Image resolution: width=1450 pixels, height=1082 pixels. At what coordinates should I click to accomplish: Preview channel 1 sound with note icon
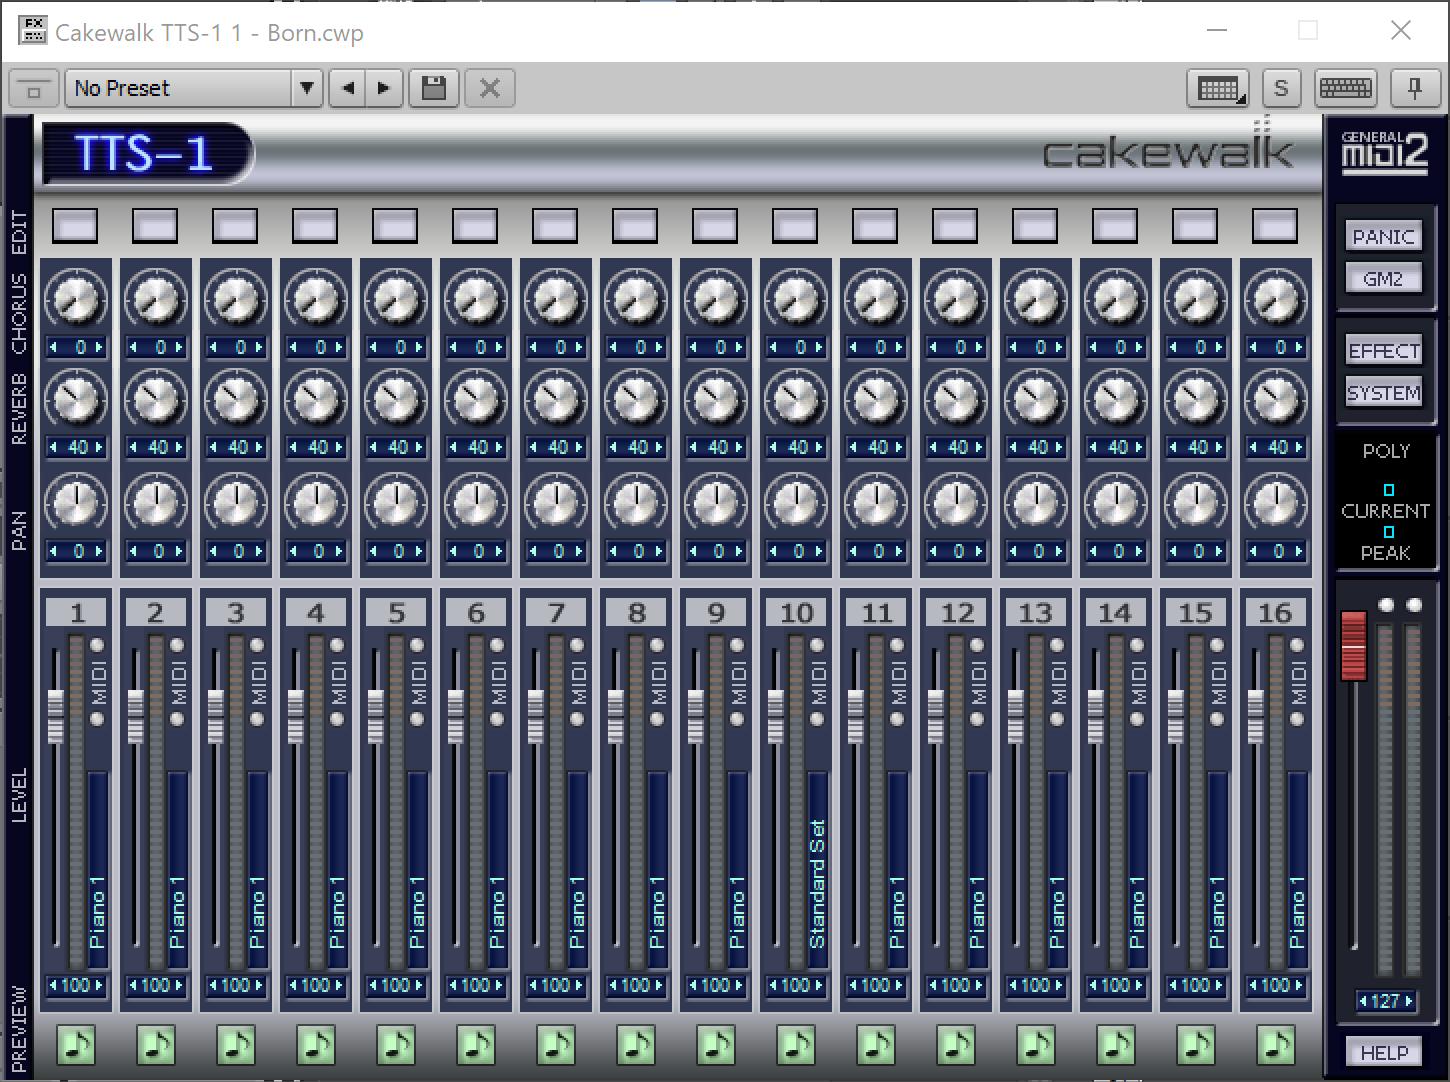click(76, 1045)
